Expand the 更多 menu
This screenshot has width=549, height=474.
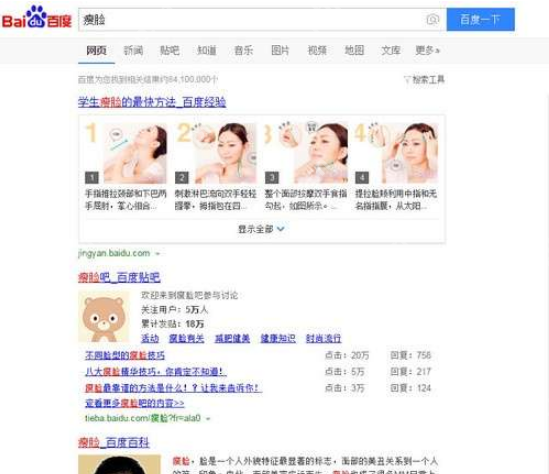(428, 51)
